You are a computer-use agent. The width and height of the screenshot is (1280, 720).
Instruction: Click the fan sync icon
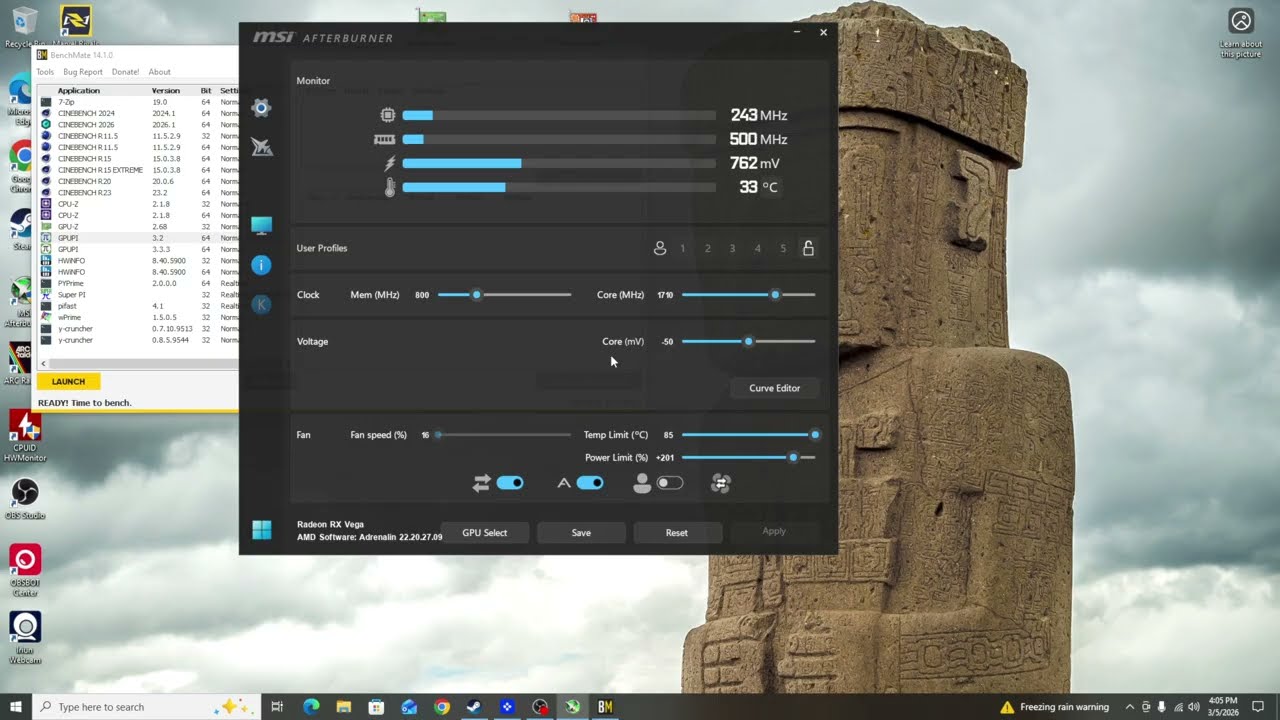[x=721, y=483]
